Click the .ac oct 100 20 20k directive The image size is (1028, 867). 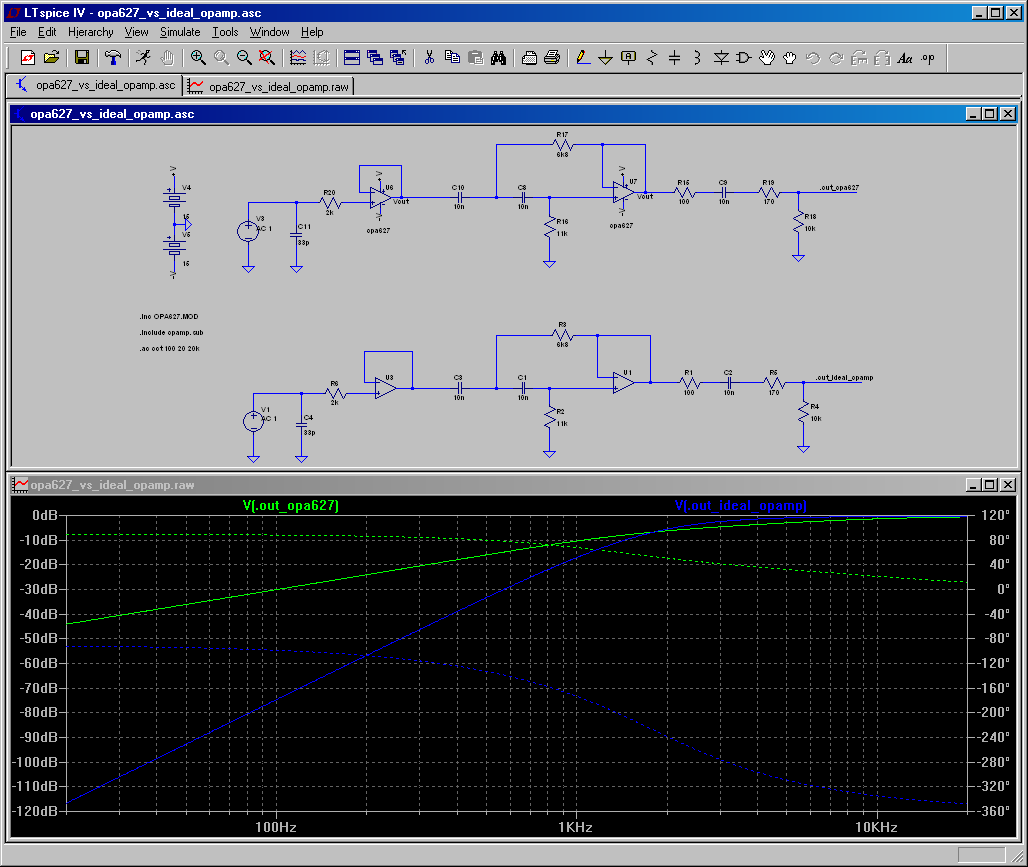(169, 348)
